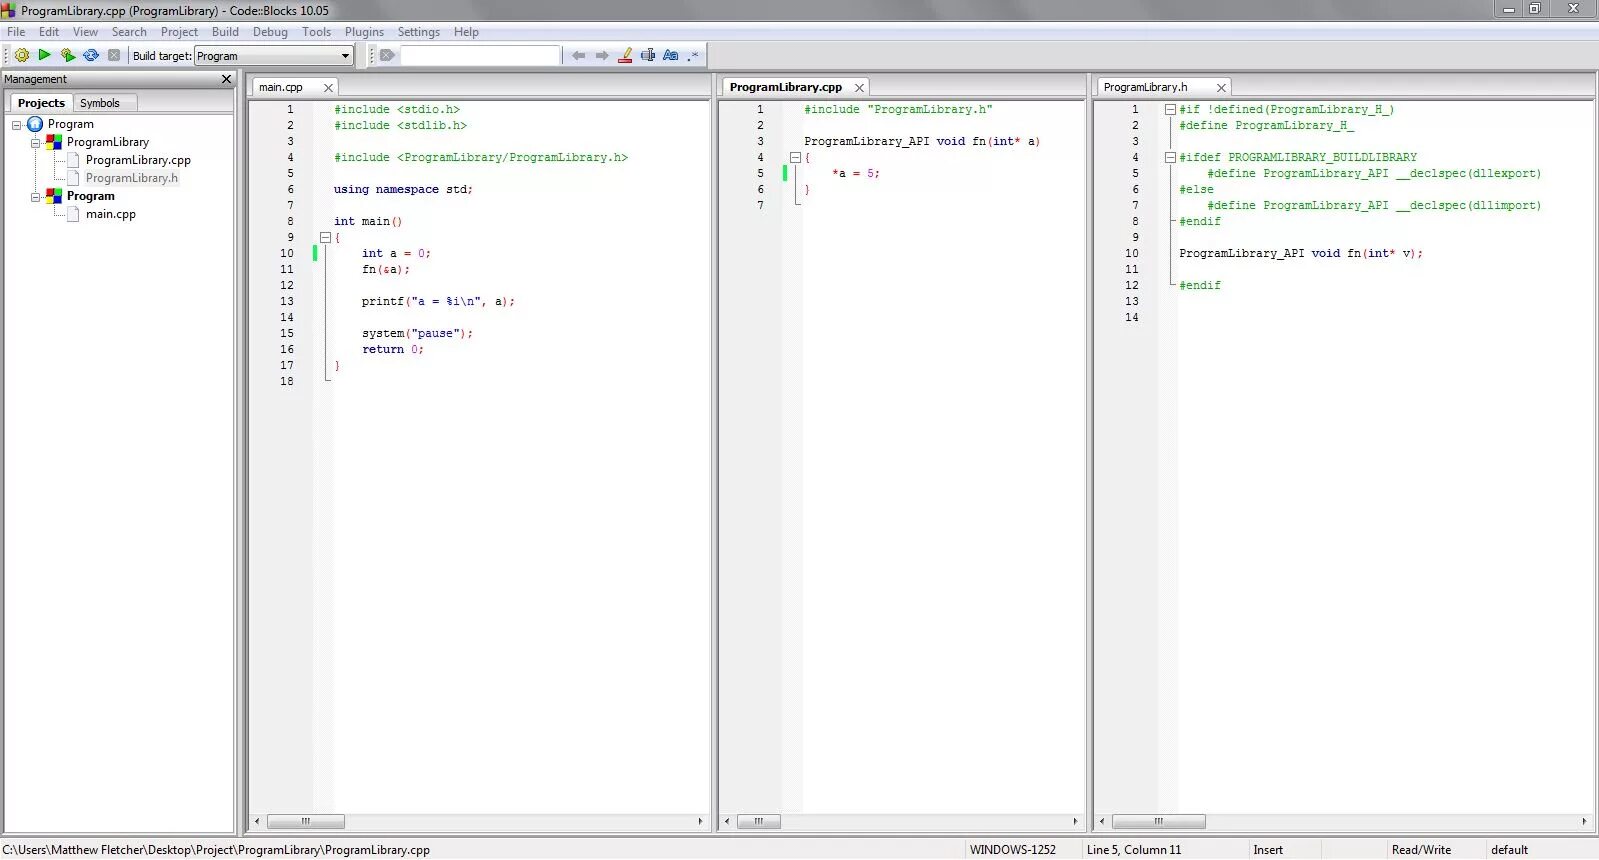Click the Rebuild icon

click(x=91, y=55)
